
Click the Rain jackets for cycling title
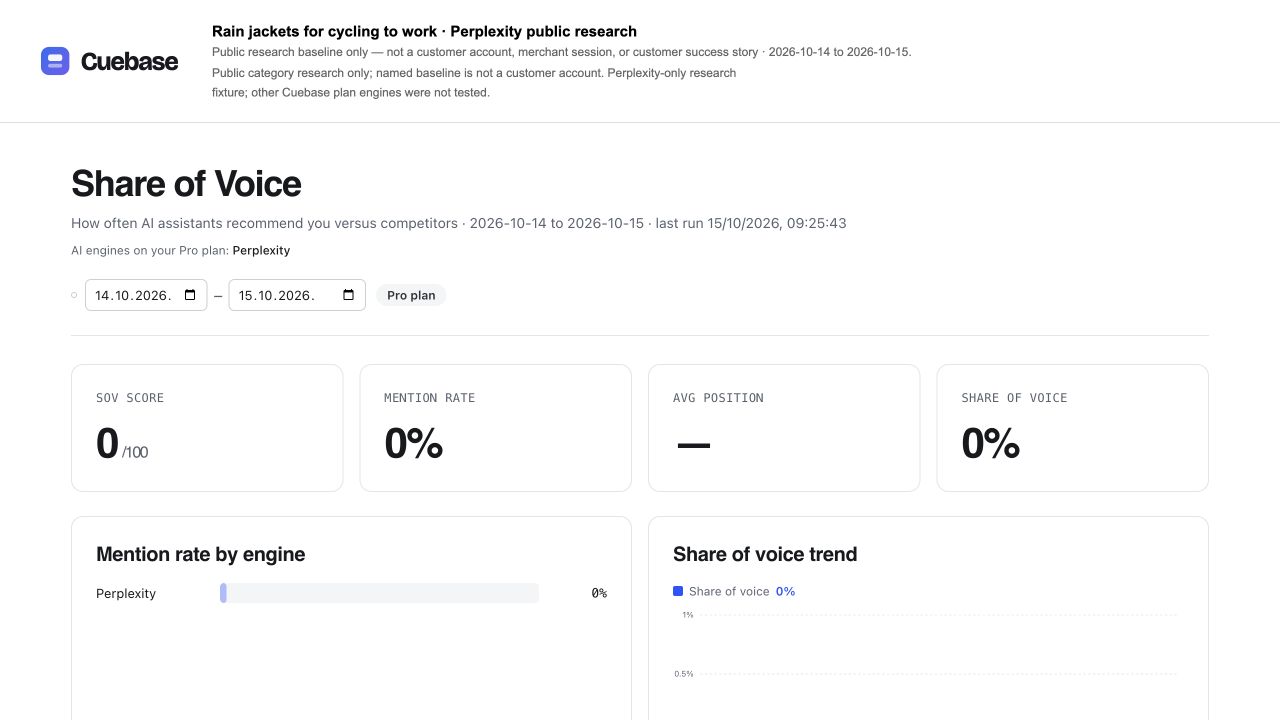click(424, 31)
